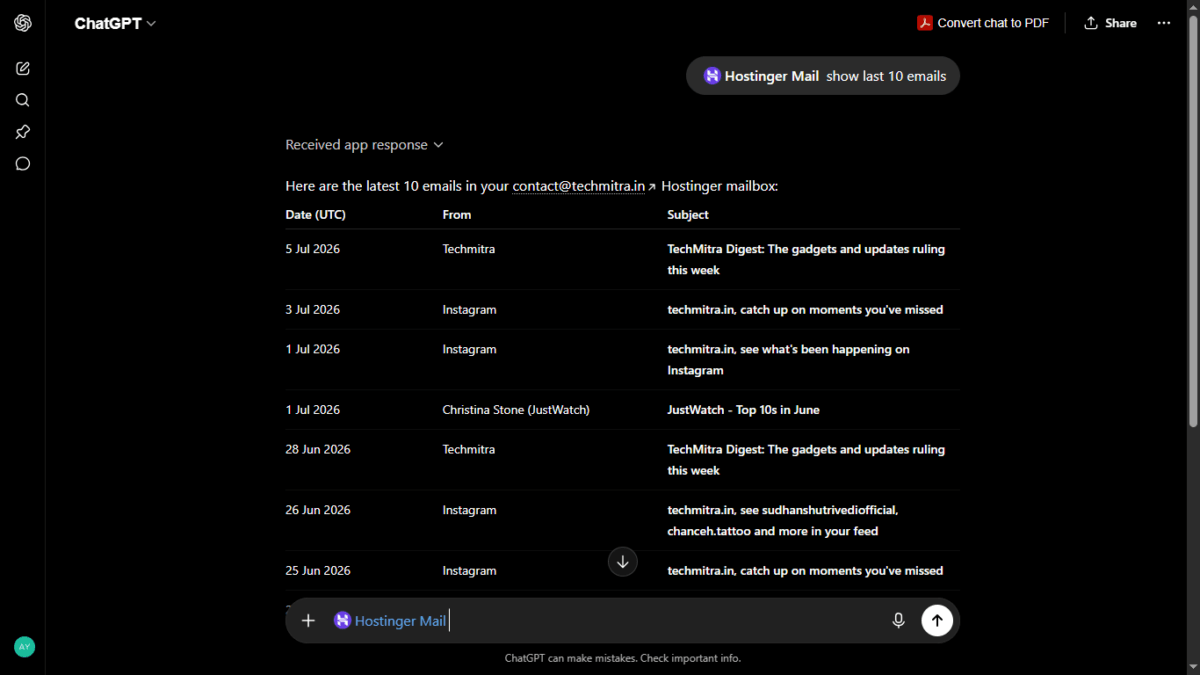This screenshot has width=1200, height=675.
Task: Click Techmitra sender in 5 Jul row
Action: click(469, 249)
